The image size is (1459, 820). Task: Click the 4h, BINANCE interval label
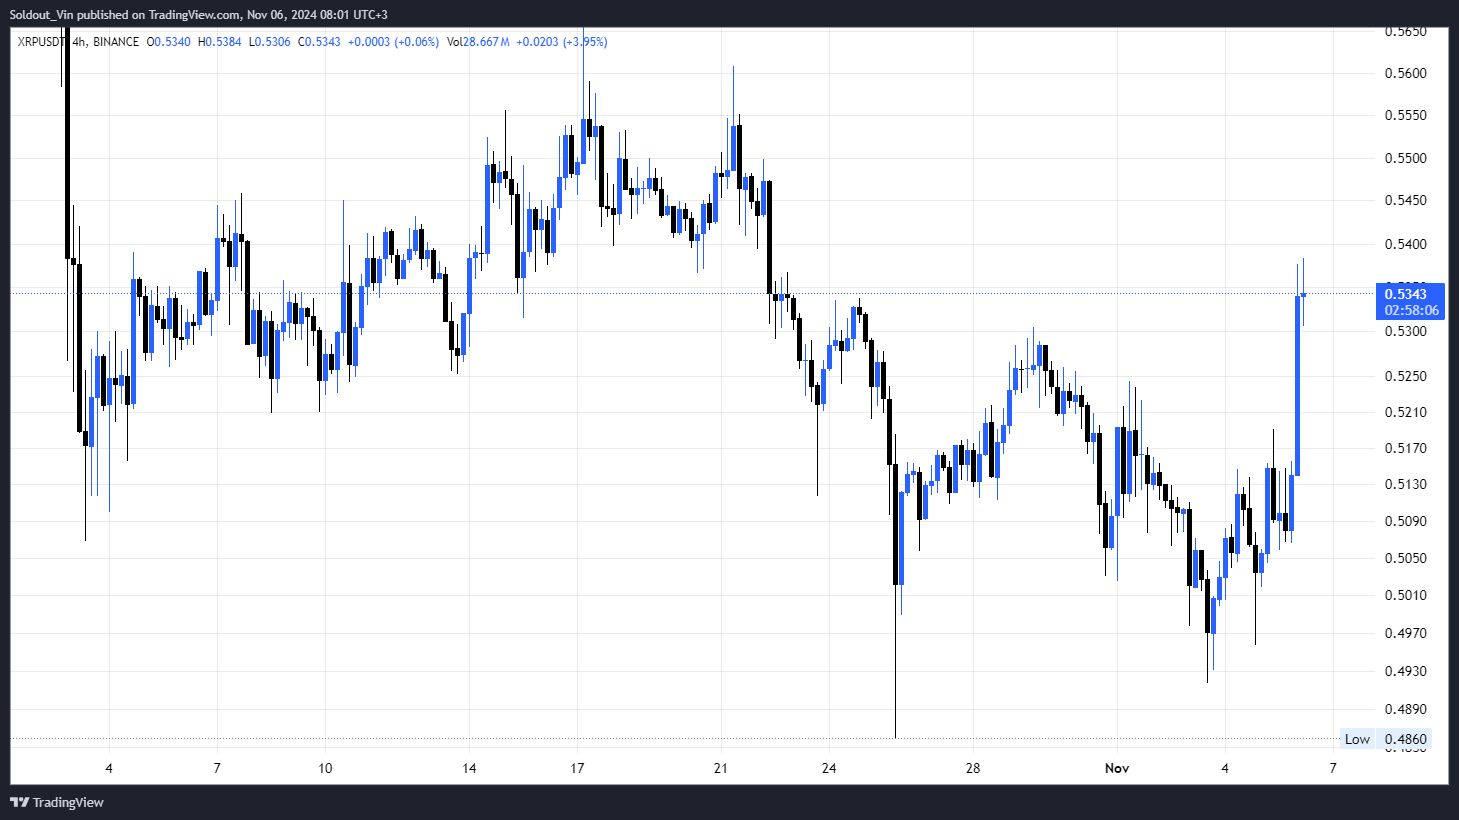106,42
